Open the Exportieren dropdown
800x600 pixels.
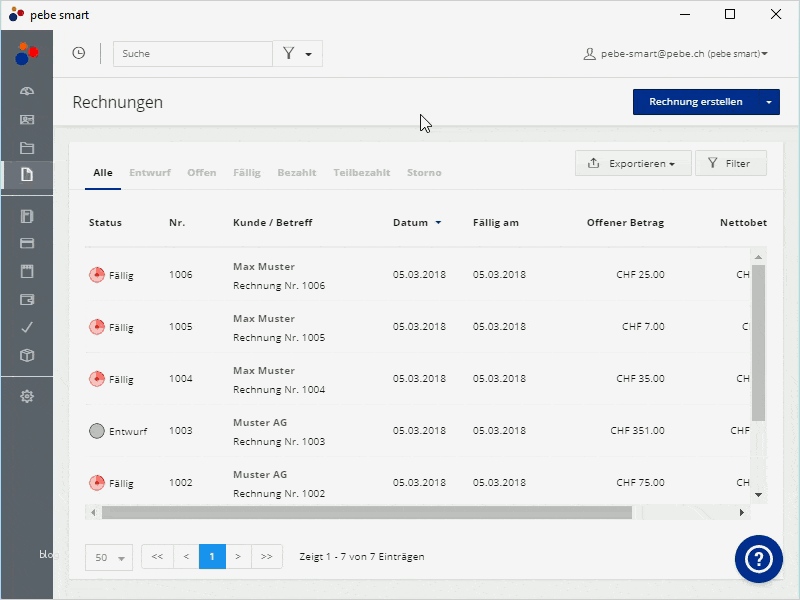point(633,163)
